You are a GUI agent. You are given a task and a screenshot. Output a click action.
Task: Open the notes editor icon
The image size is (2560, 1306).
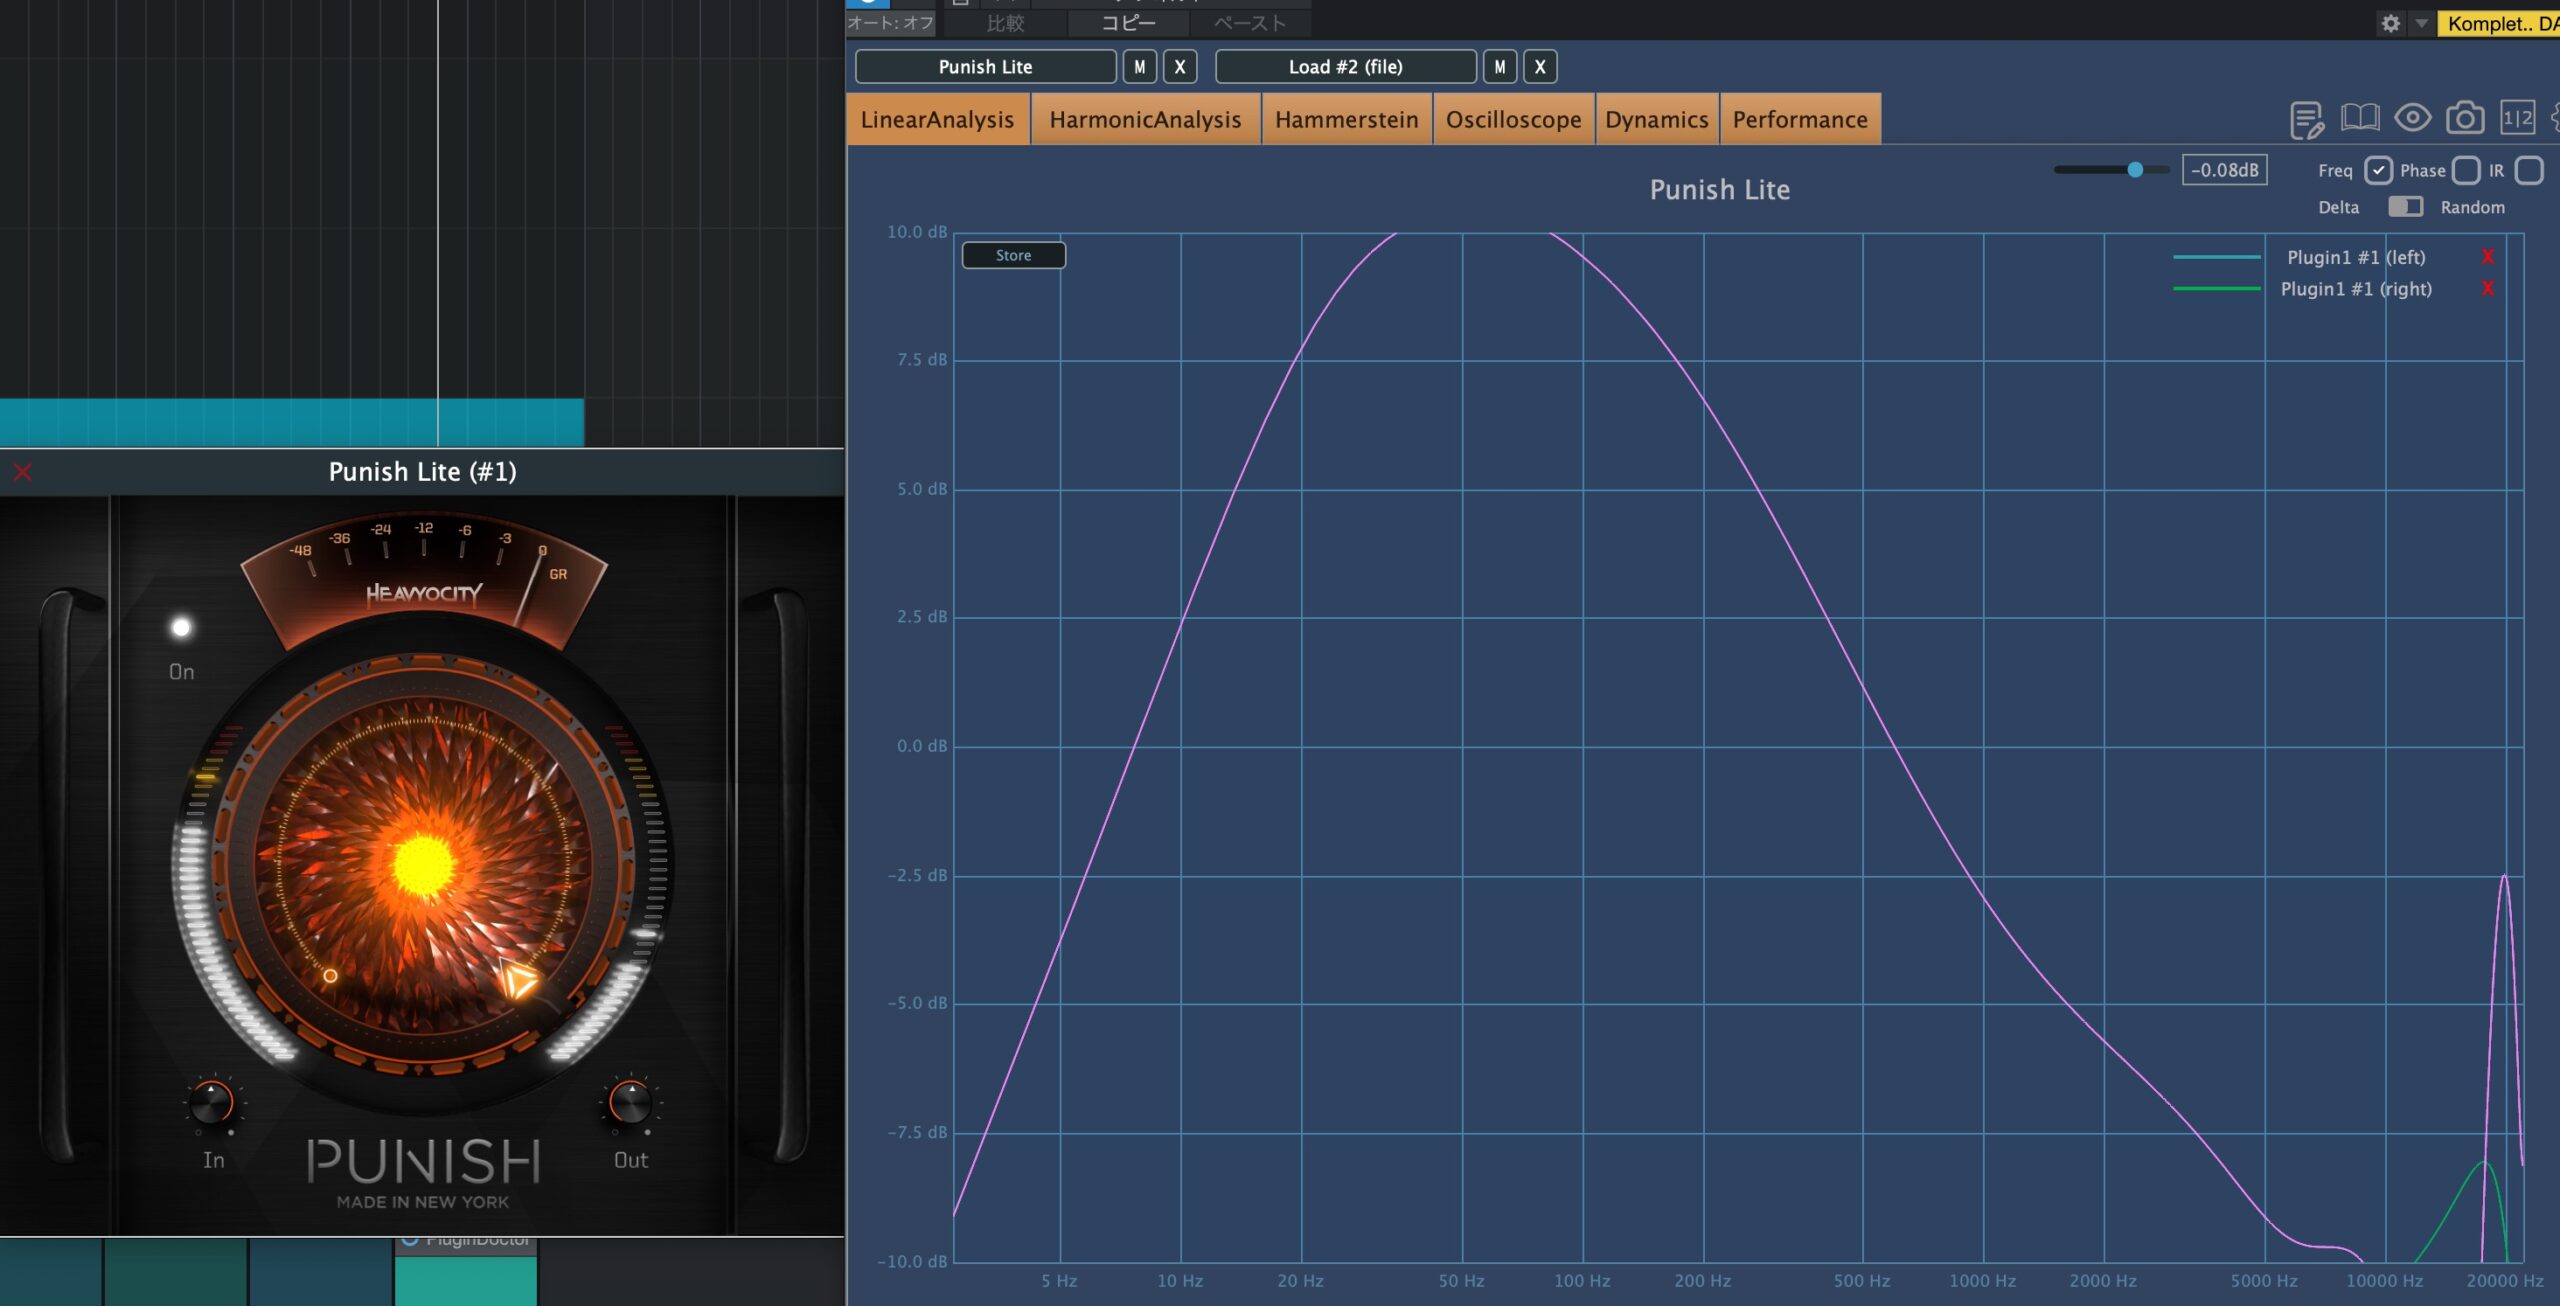coord(2306,120)
